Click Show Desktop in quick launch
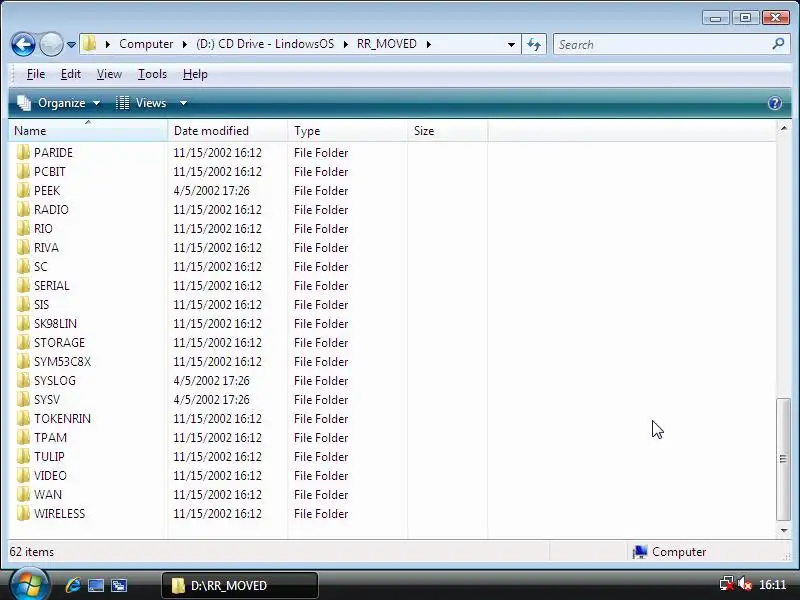The height and width of the screenshot is (600, 800). [x=95, y=585]
